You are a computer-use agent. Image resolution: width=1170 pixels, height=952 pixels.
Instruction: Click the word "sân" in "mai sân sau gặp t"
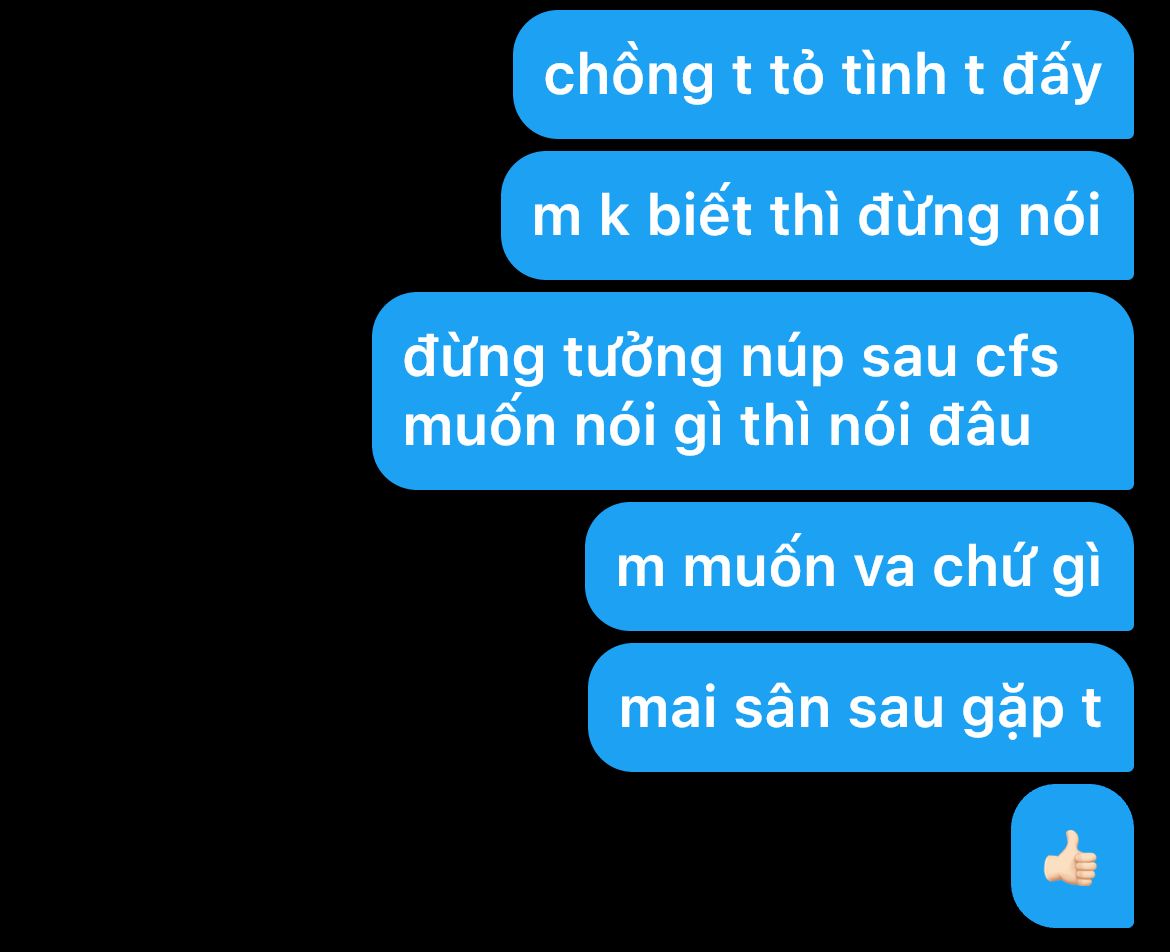782,707
